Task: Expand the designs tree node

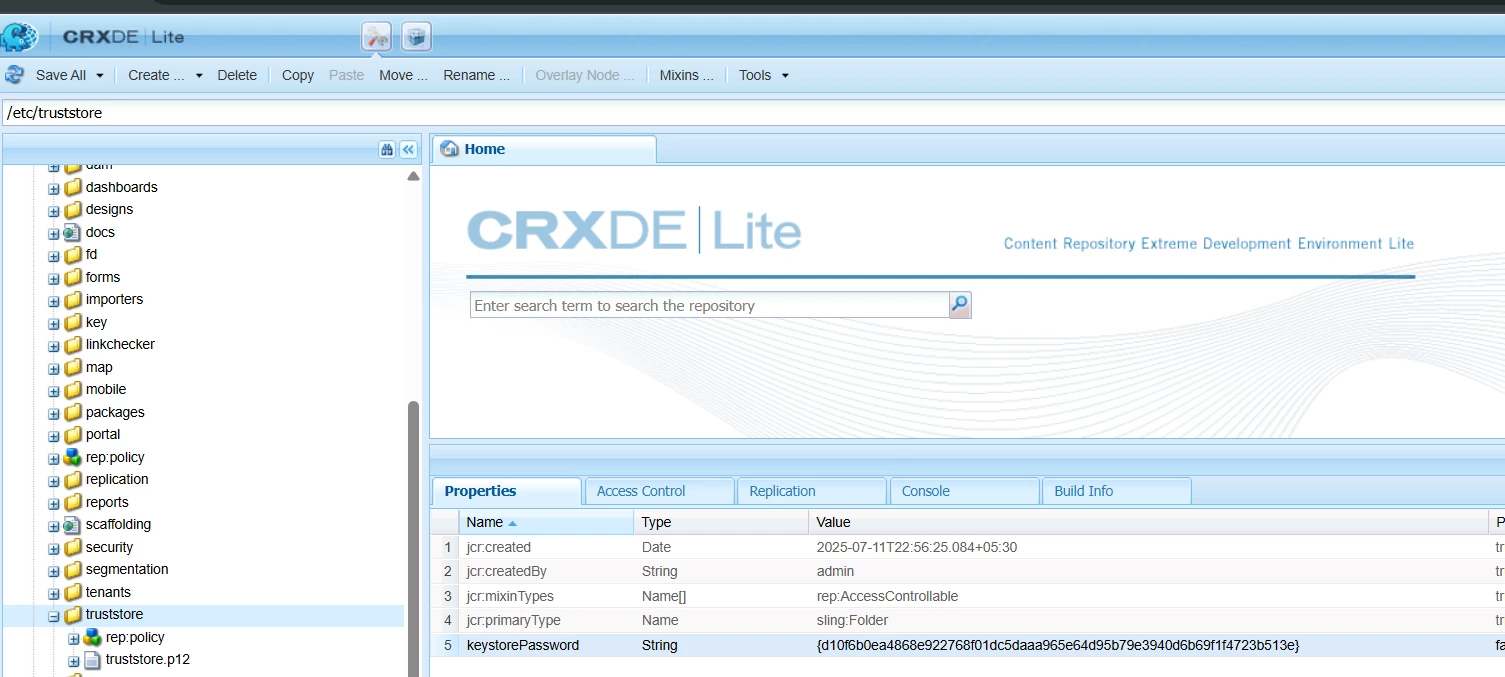Action: [54, 210]
